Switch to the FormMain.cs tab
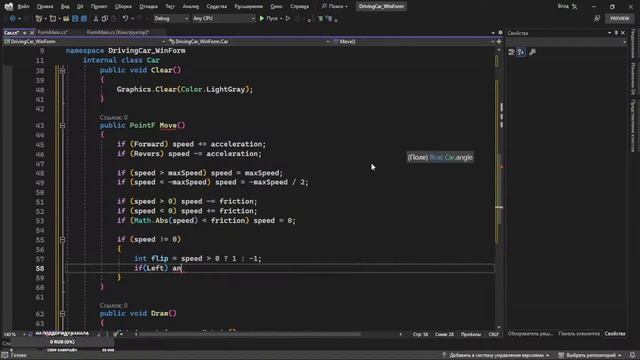 coord(53,32)
